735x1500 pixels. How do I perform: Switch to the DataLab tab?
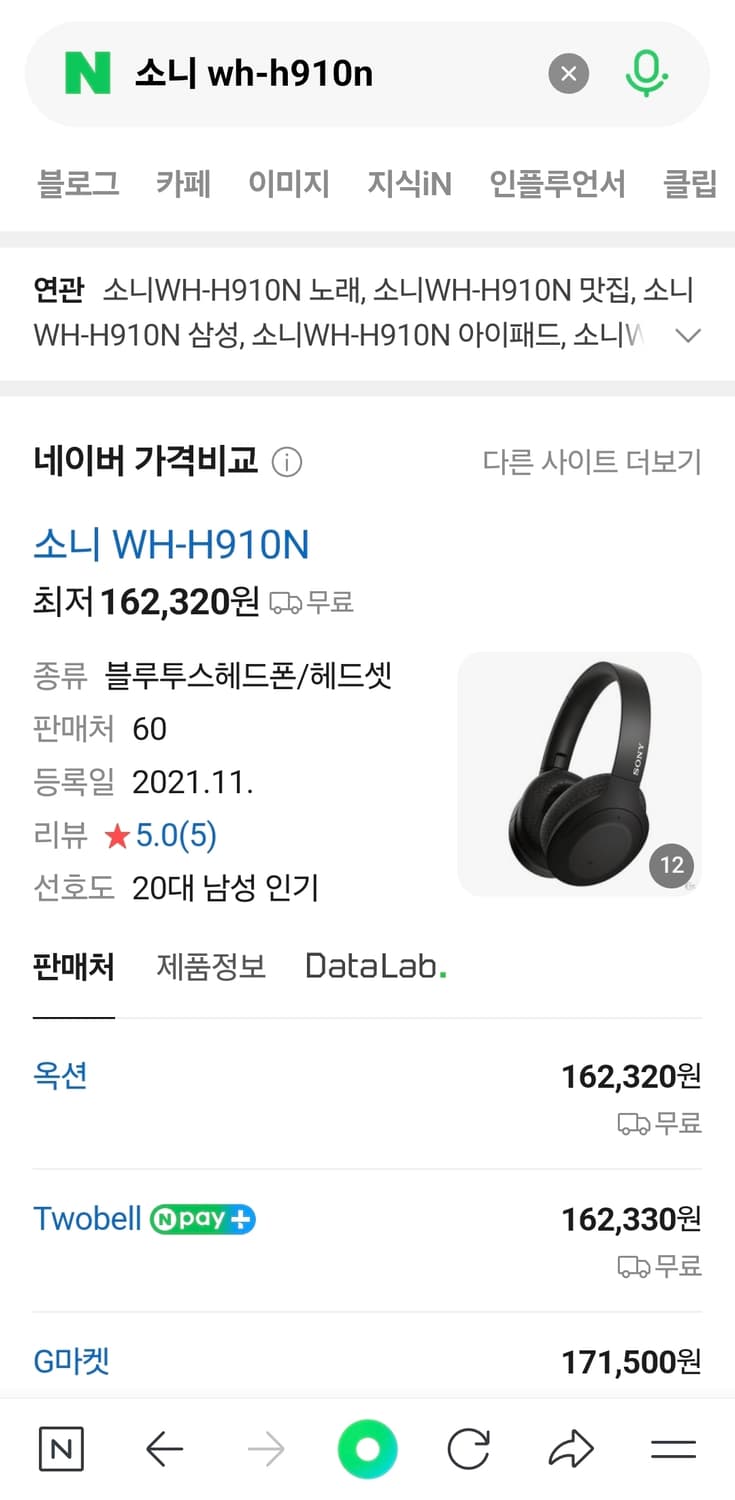pyautogui.click(x=375, y=967)
